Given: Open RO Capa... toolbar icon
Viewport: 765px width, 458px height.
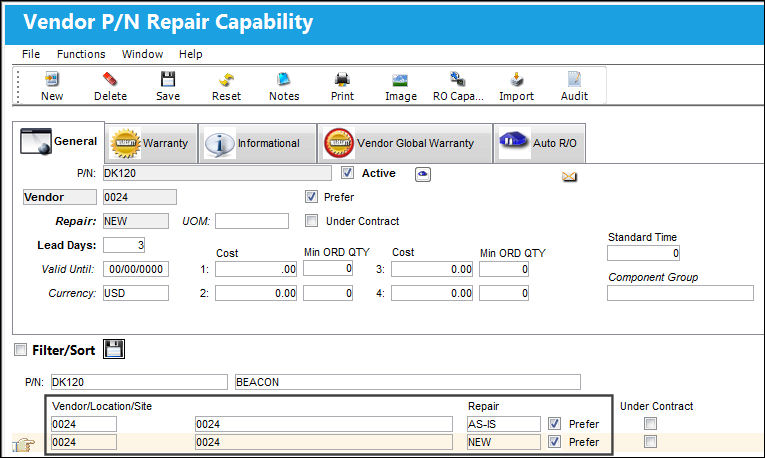Looking at the screenshot, I should click(458, 79).
